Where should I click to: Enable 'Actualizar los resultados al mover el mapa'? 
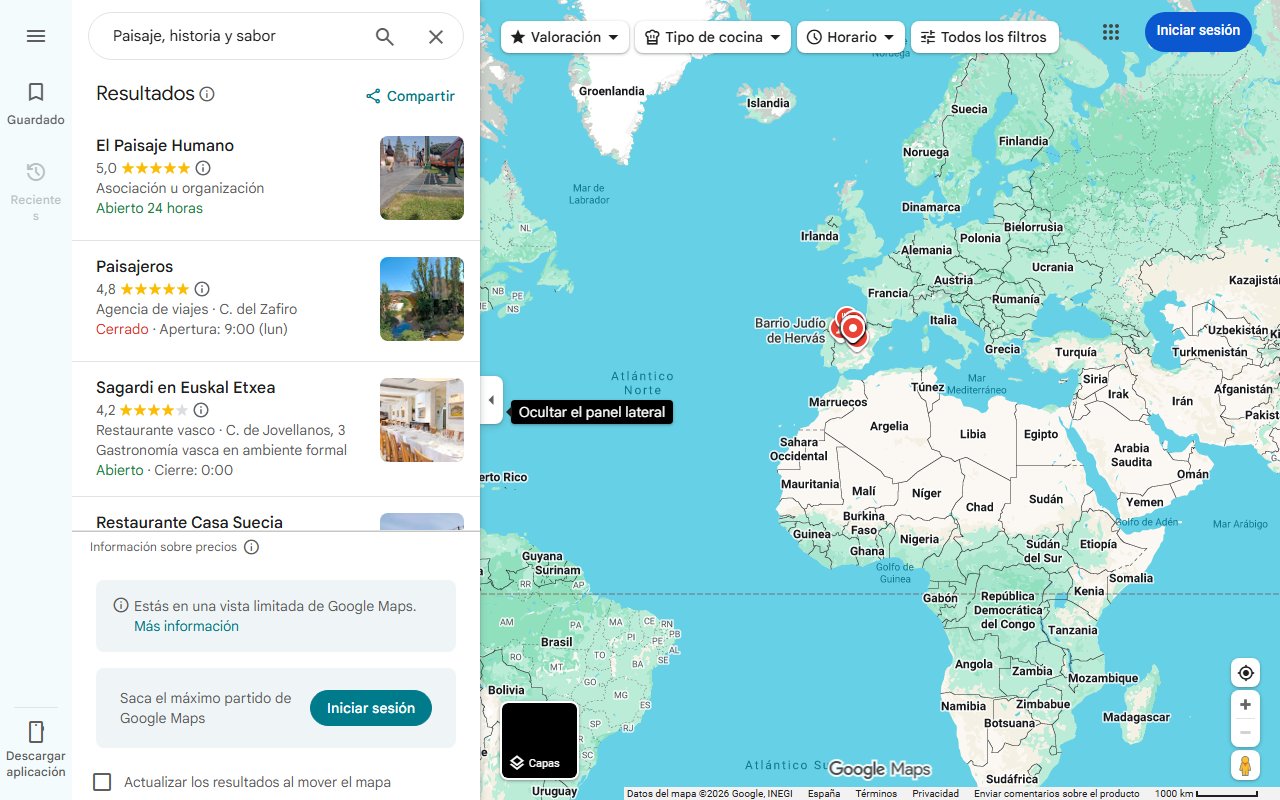tap(102, 782)
